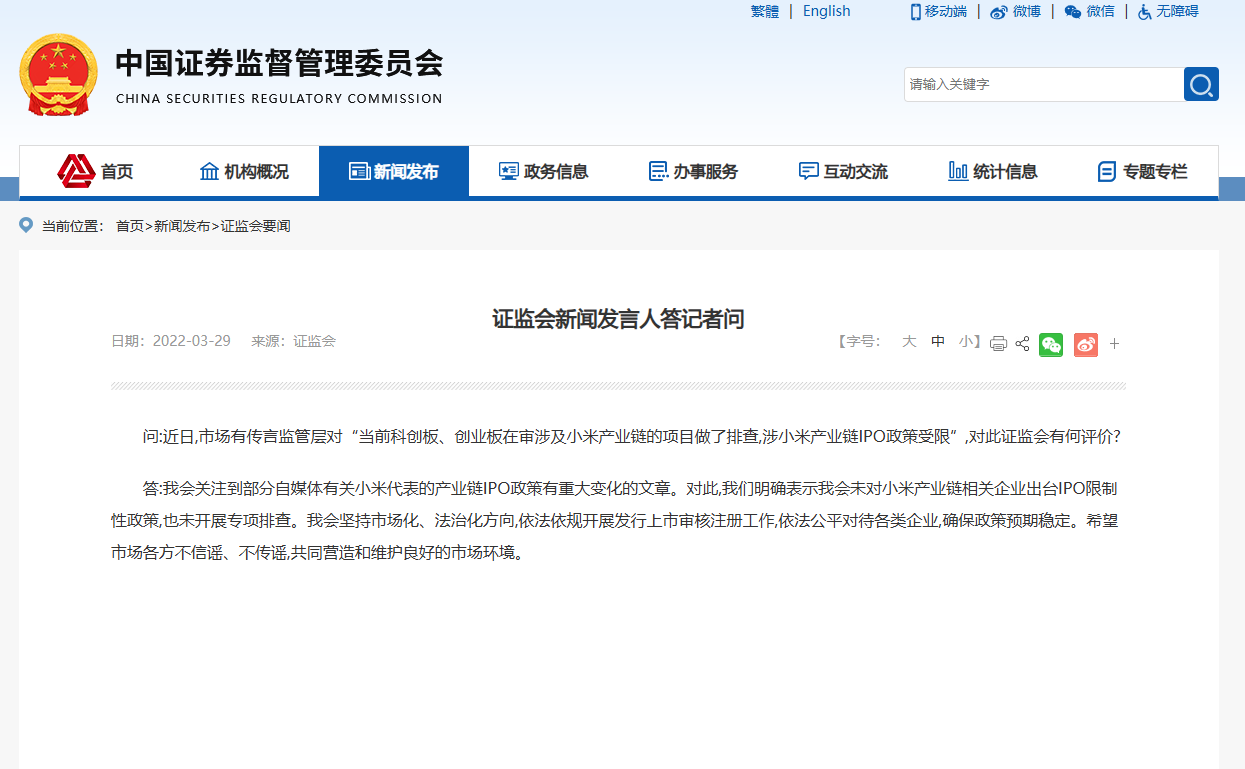Image resolution: width=1245 pixels, height=769 pixels.
Task: Click the accessibility wheelchair icon
Action: (x=1145, y=12)
